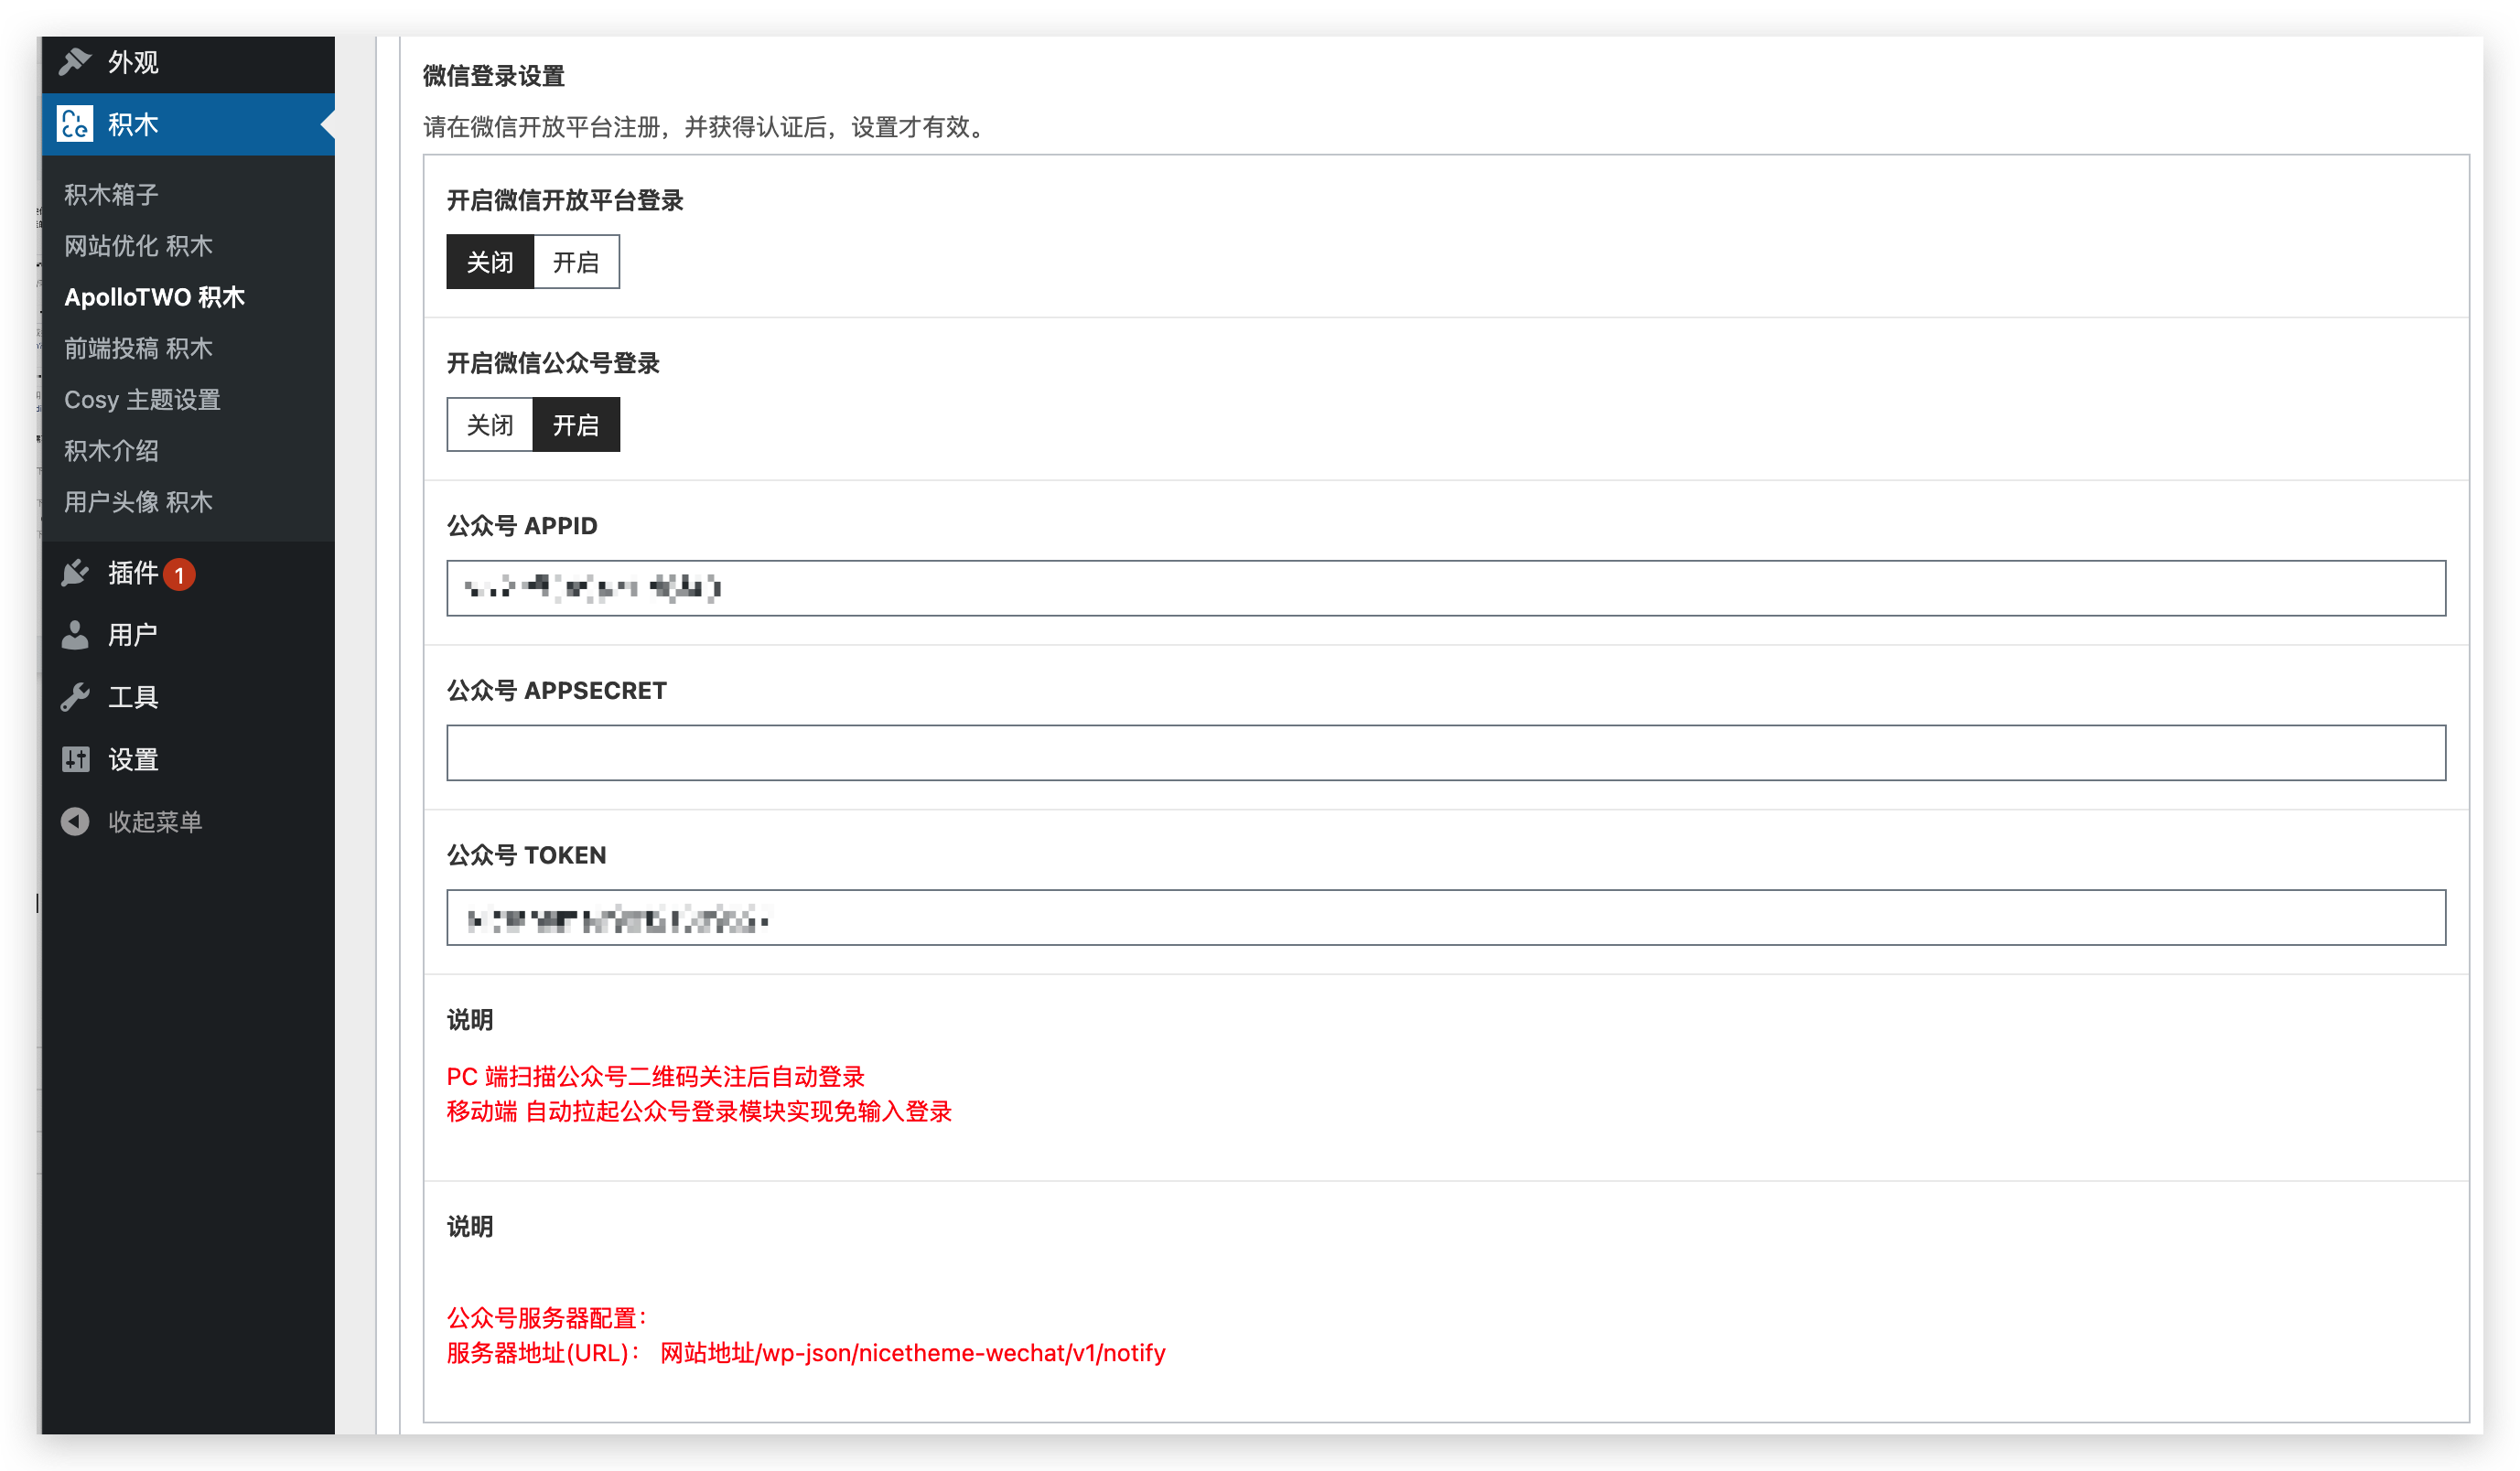Set 开启微信公众号登录 to 开启

(576, 425)
